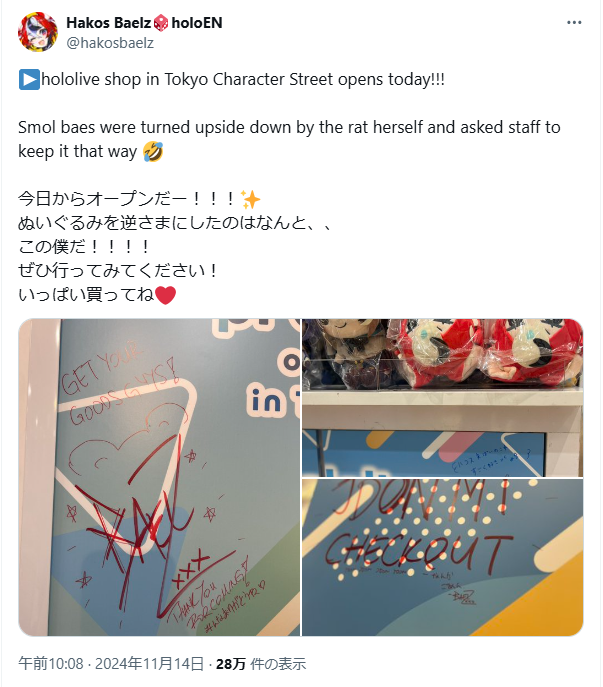Click the red heart emoji
Image resolution: width=603 pixels, height=687 pixels.
pyautogui.click(x=166, y=295)
